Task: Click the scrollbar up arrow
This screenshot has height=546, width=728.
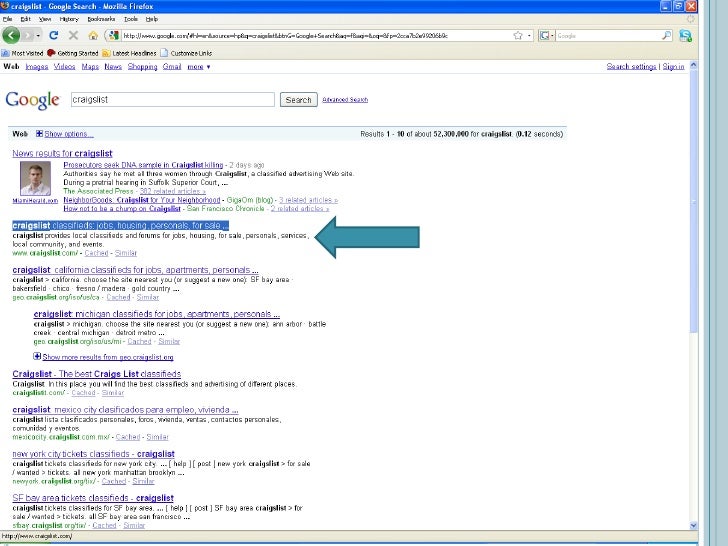Action: [x=694, y=65]
